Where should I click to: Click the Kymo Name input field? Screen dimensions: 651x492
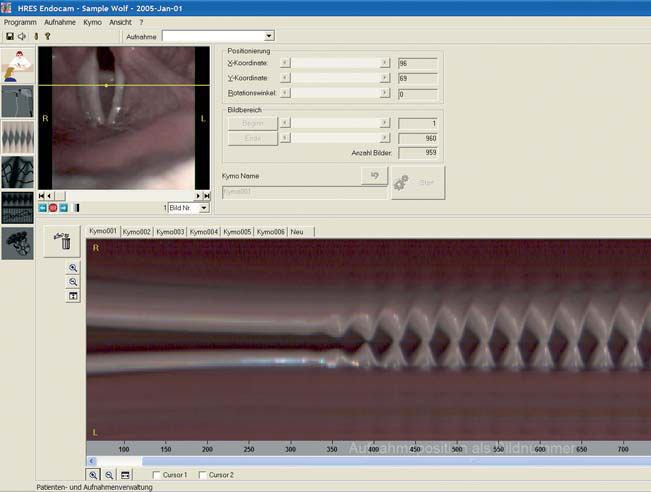(304, 191)
